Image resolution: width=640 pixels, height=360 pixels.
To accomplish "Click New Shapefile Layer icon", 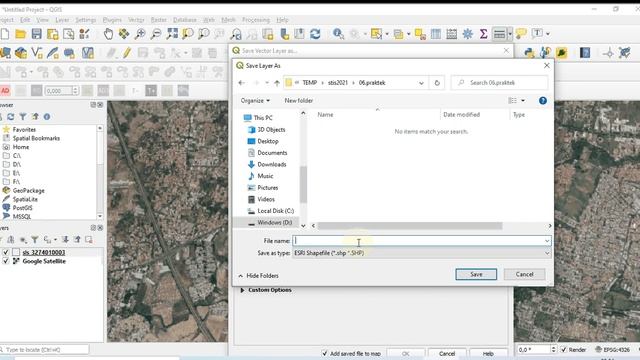I will (37, 53).
